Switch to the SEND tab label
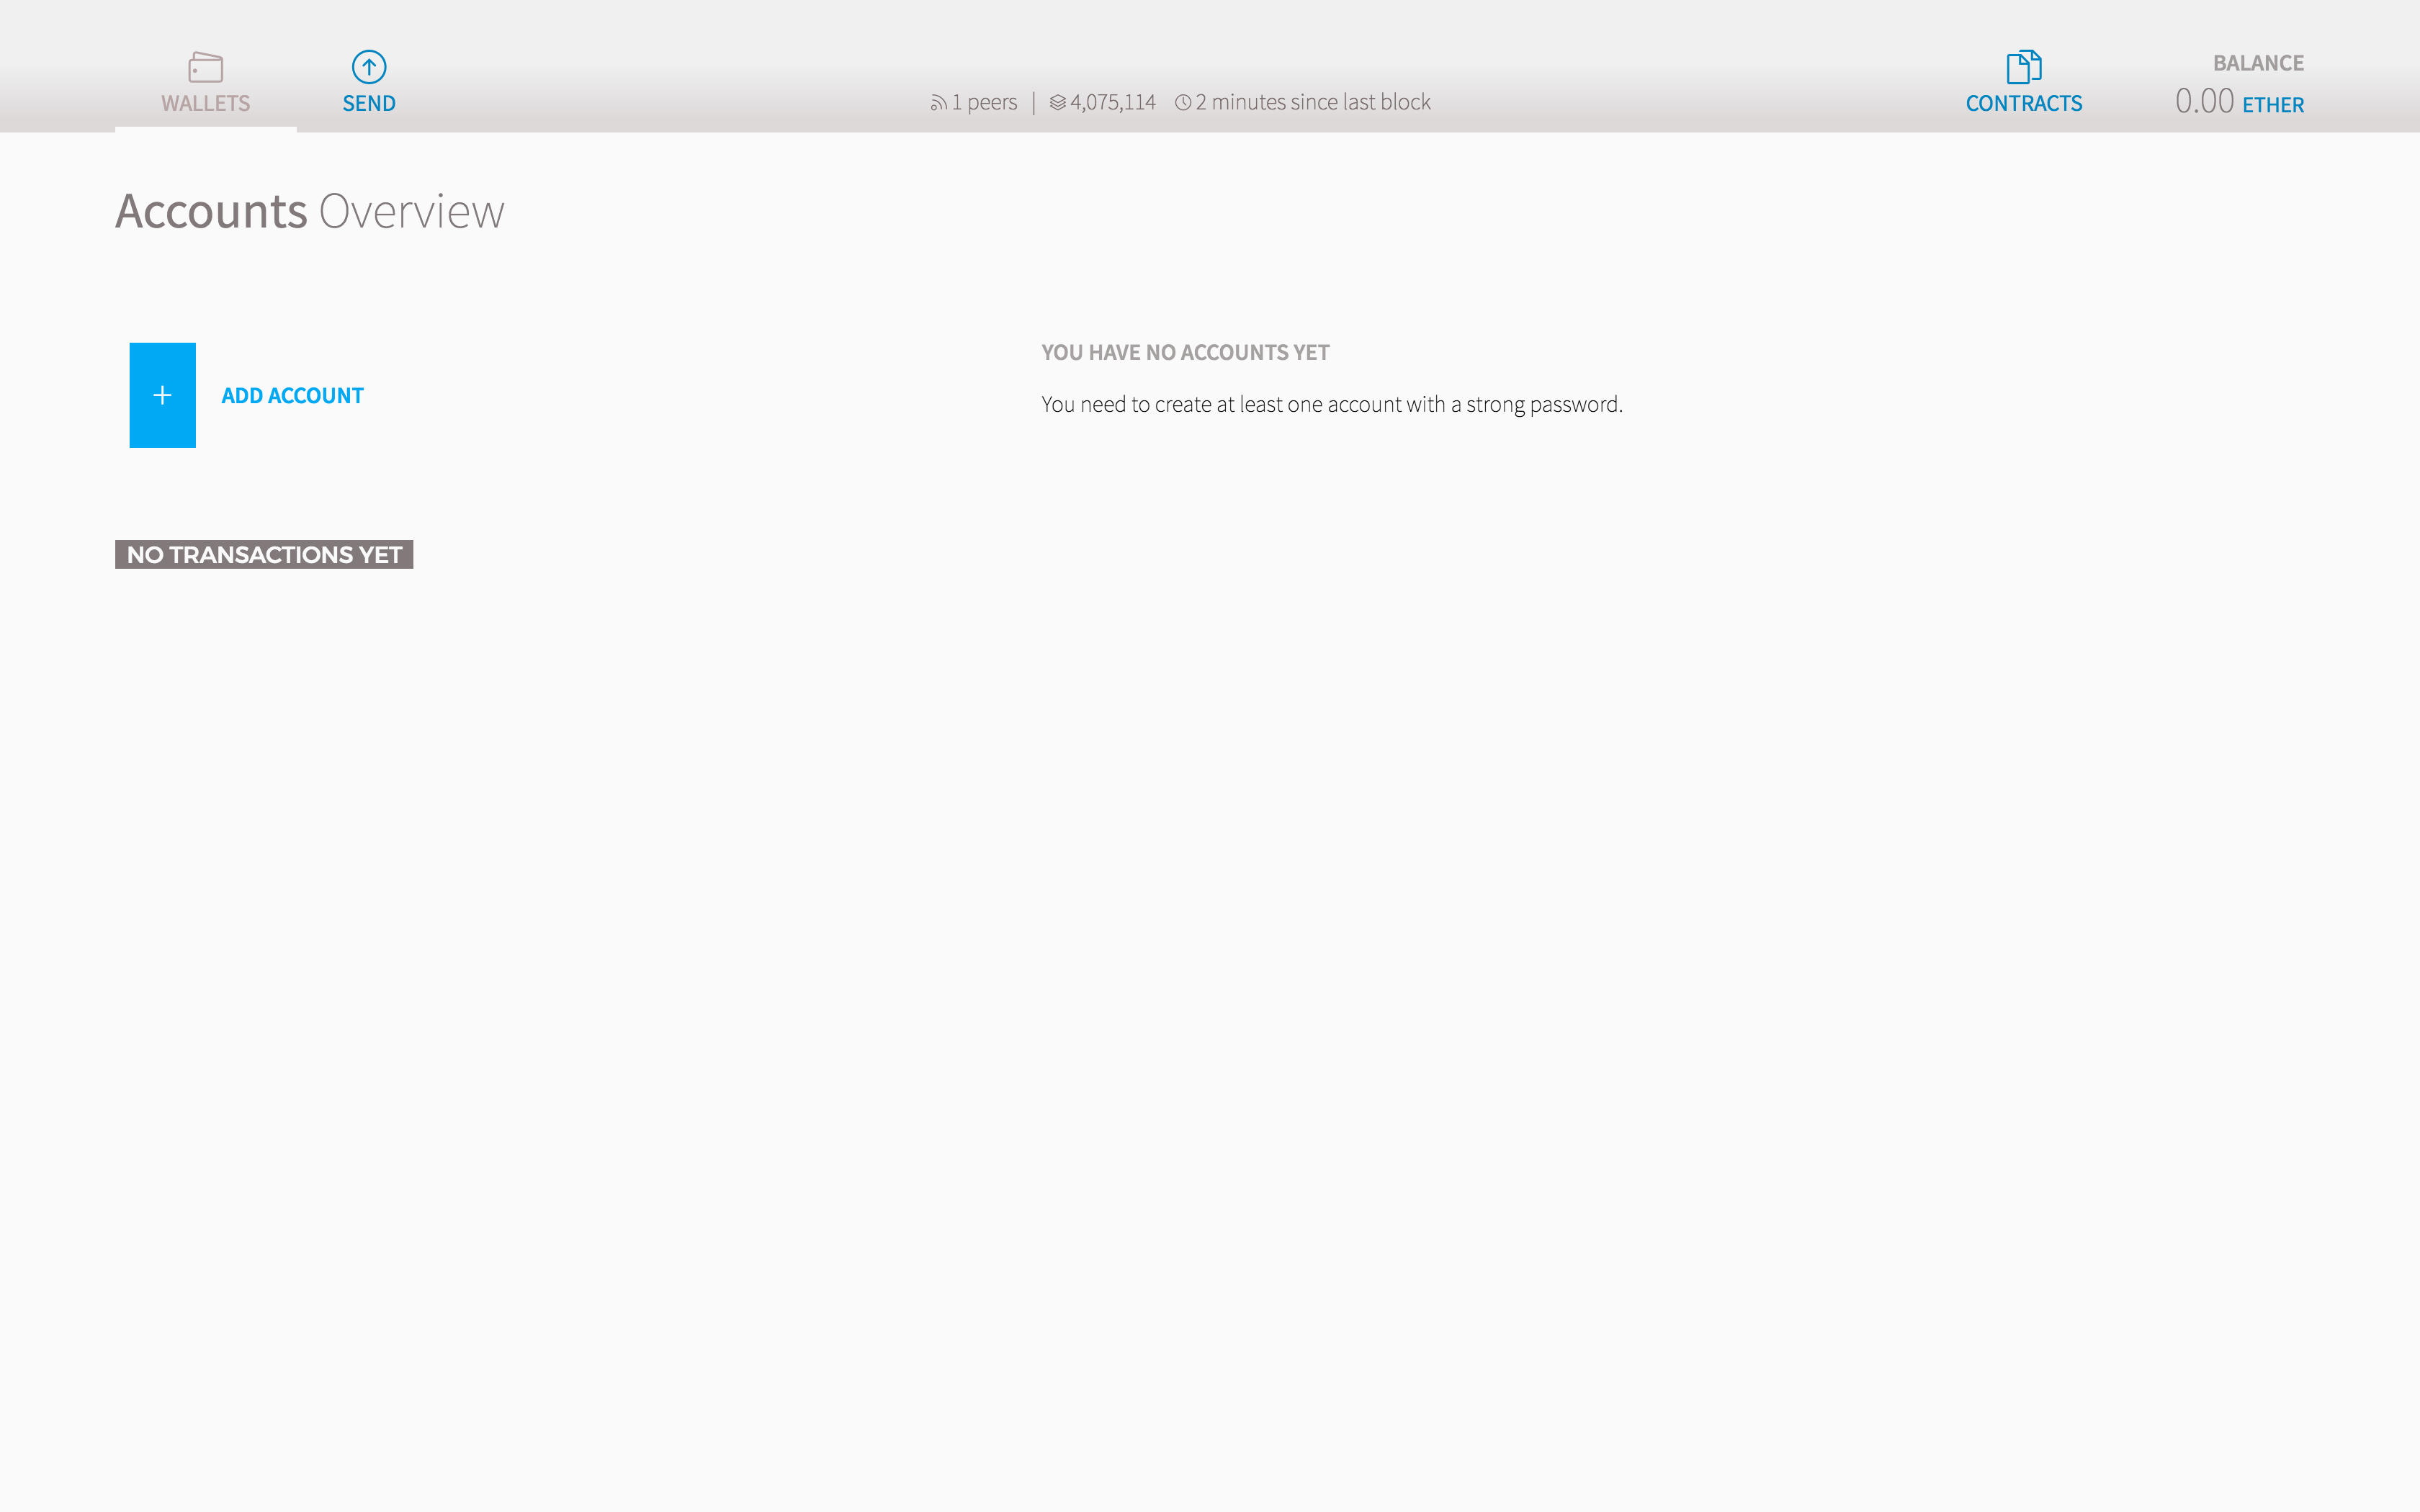Screen dimensions: 2420x1512 tap(369, 104)
